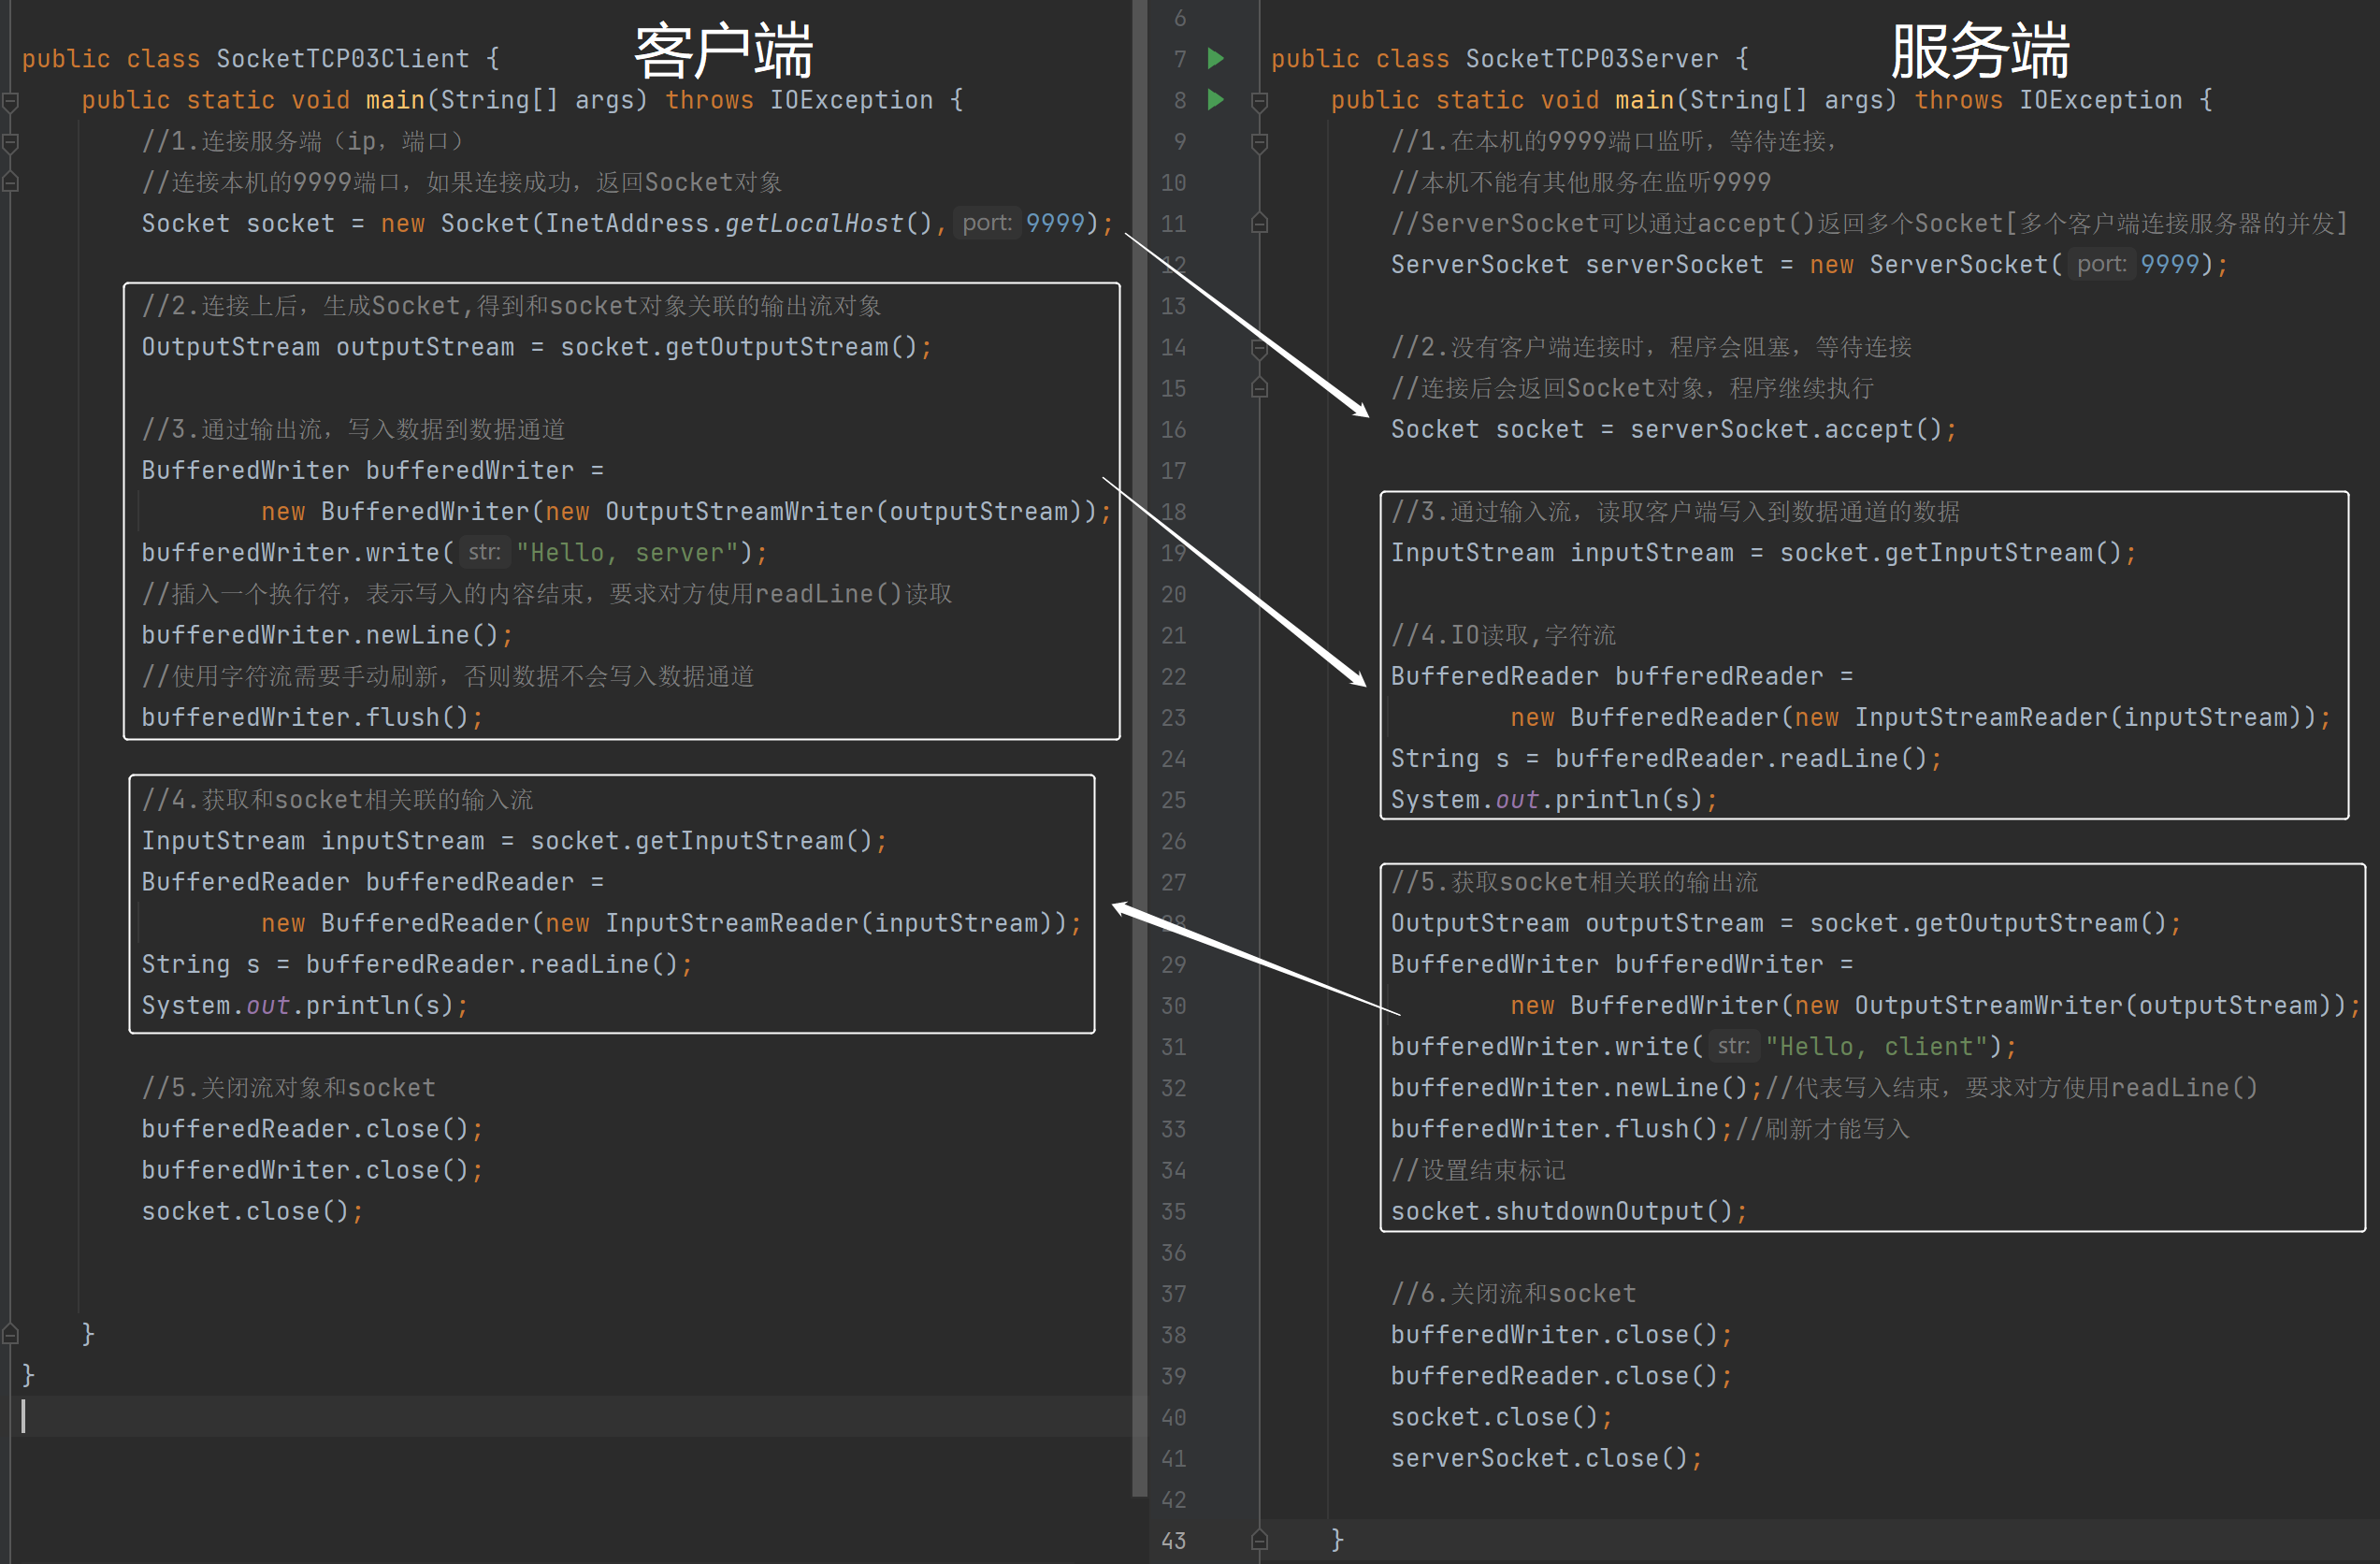The image size is (2380, 1564).
Task: Click fold end marker at client main closing brace
Action: [11, 1333]
